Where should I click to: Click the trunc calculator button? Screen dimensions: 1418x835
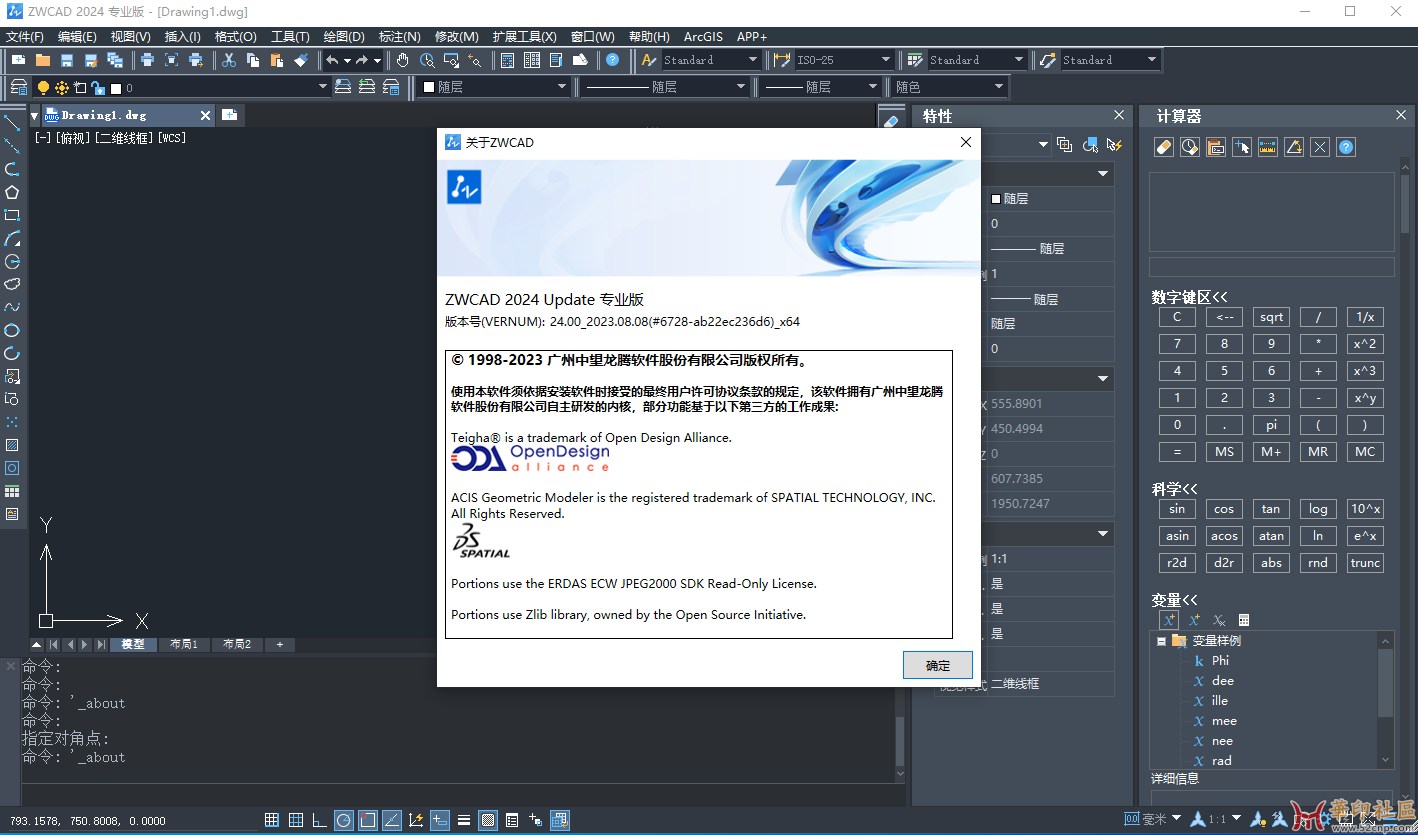click(x=1365, y=563)
